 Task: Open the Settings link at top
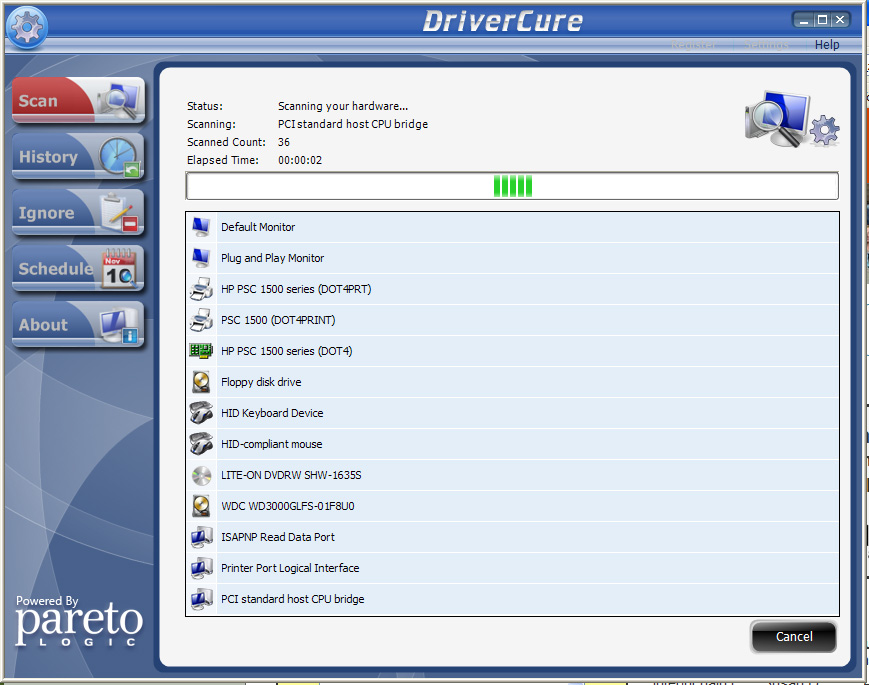pos(766,44)
